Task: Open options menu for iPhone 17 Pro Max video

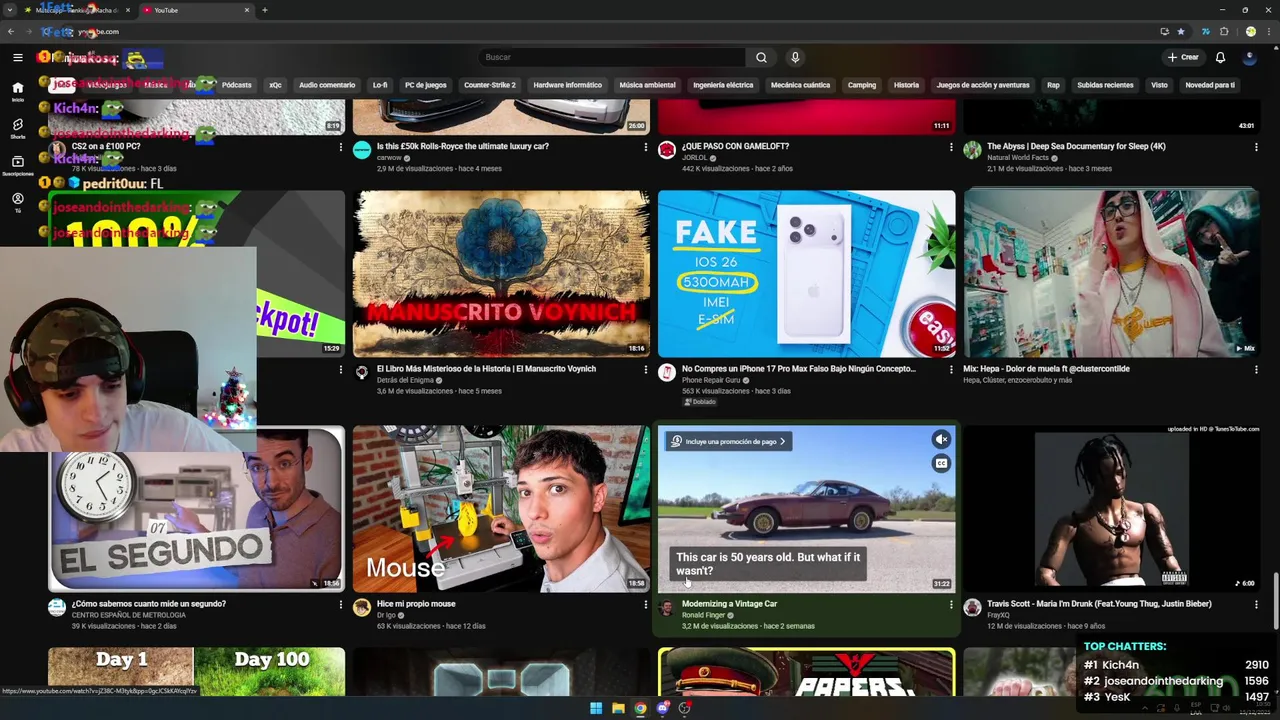Action: pos(951,369)
